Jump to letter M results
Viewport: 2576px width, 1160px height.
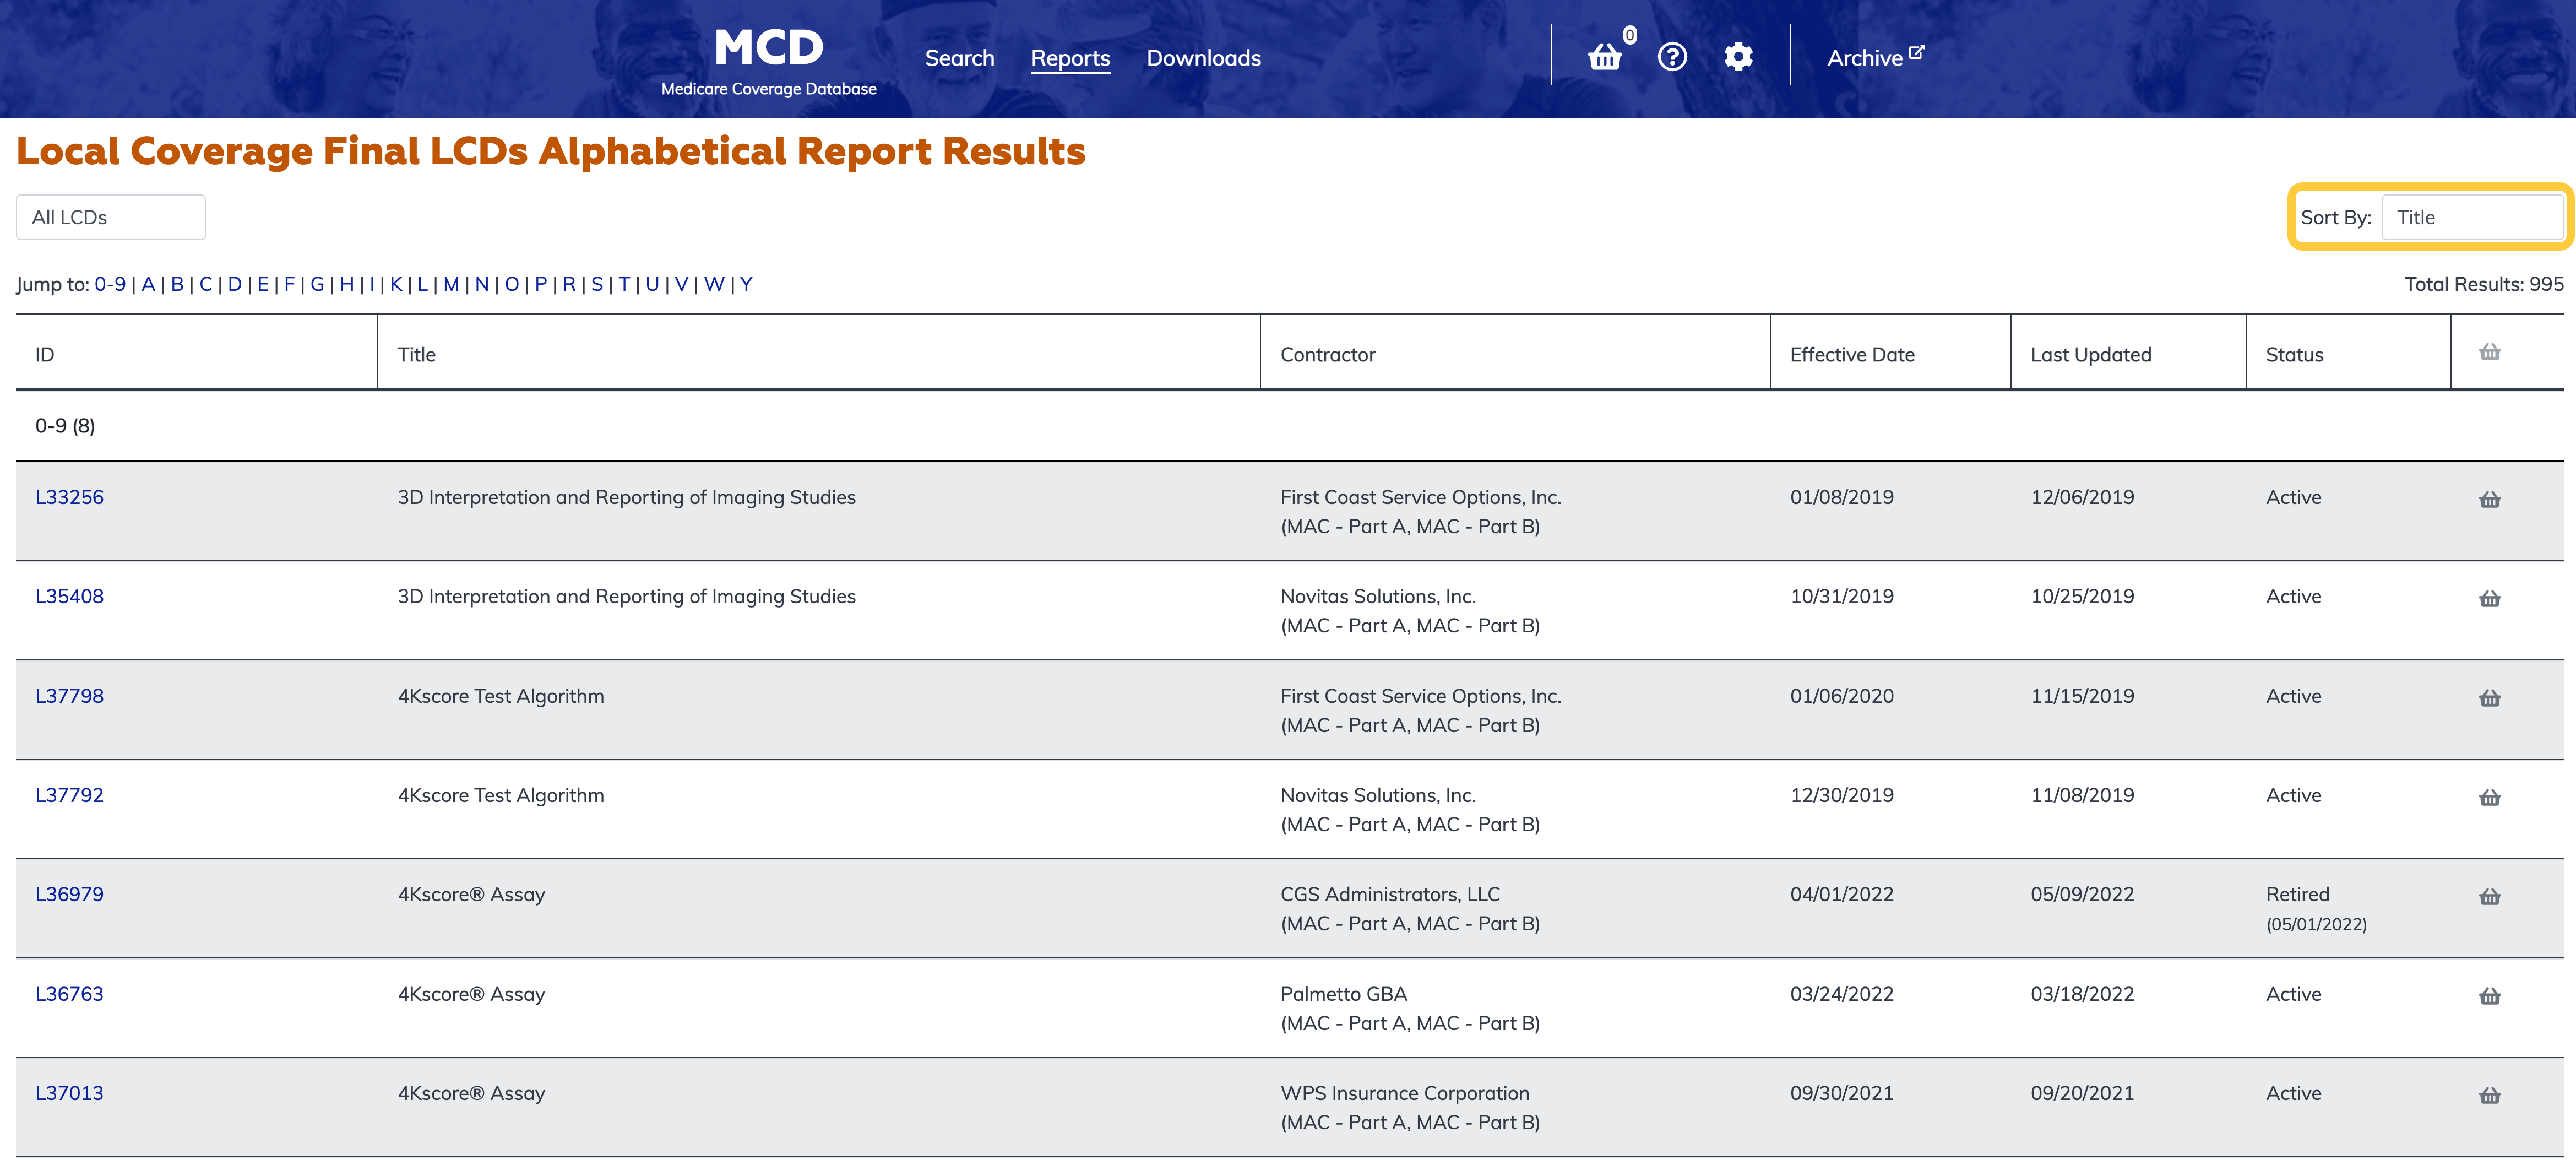(451, 284)
